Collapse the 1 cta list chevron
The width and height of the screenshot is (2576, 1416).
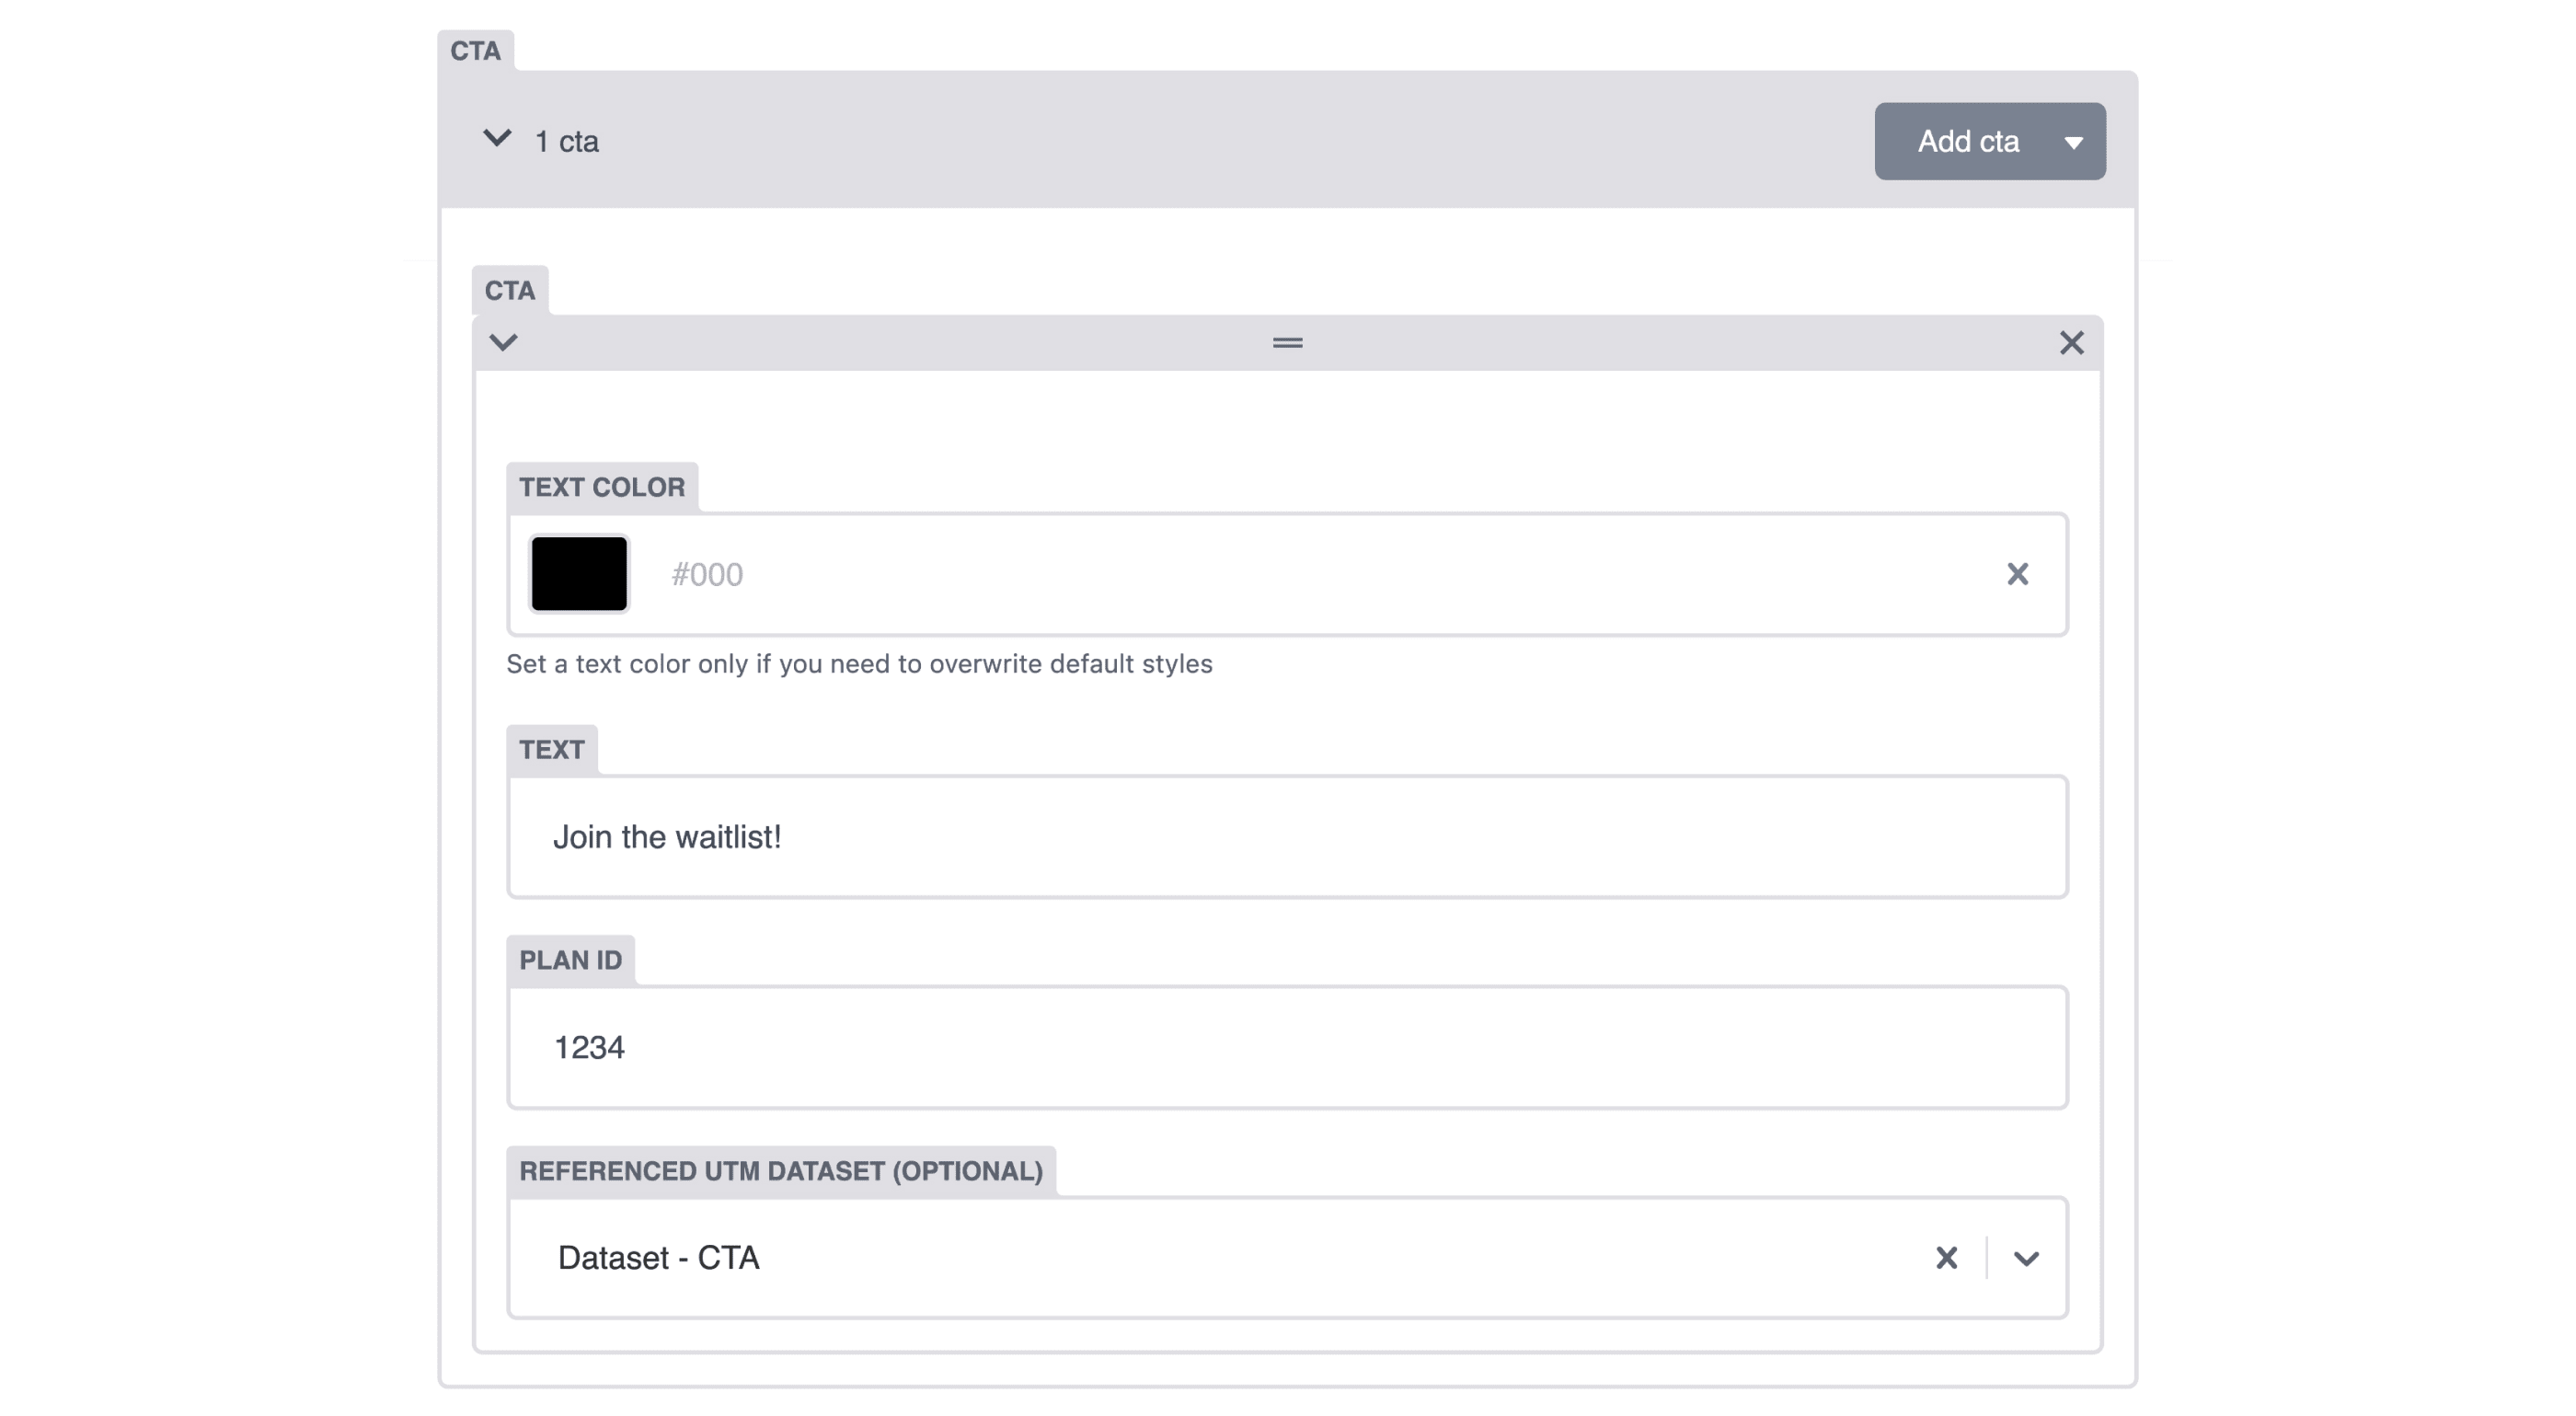coord(497,138)
